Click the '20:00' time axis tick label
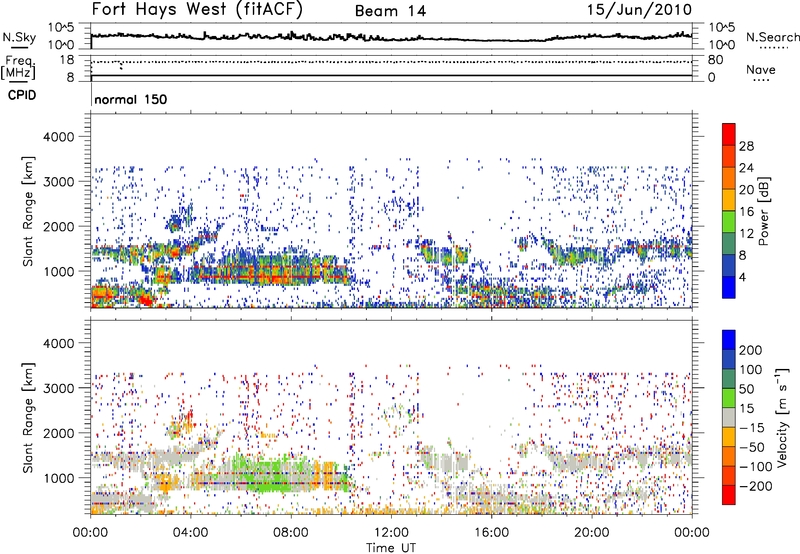This screenshot has width=800, height=554. (592, 533)
